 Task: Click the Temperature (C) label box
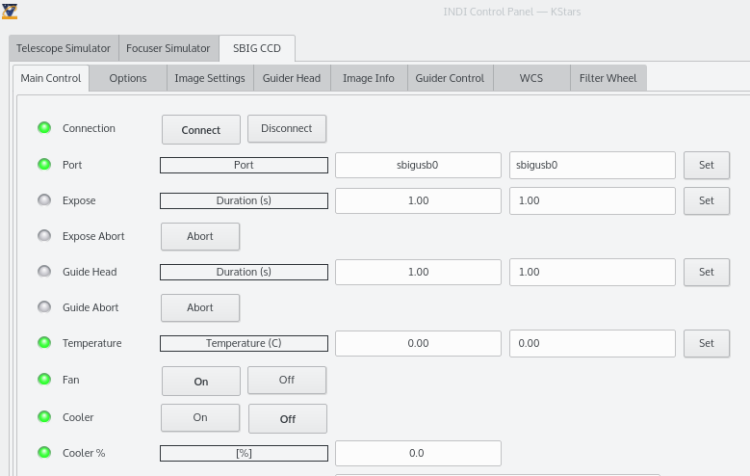244,343
